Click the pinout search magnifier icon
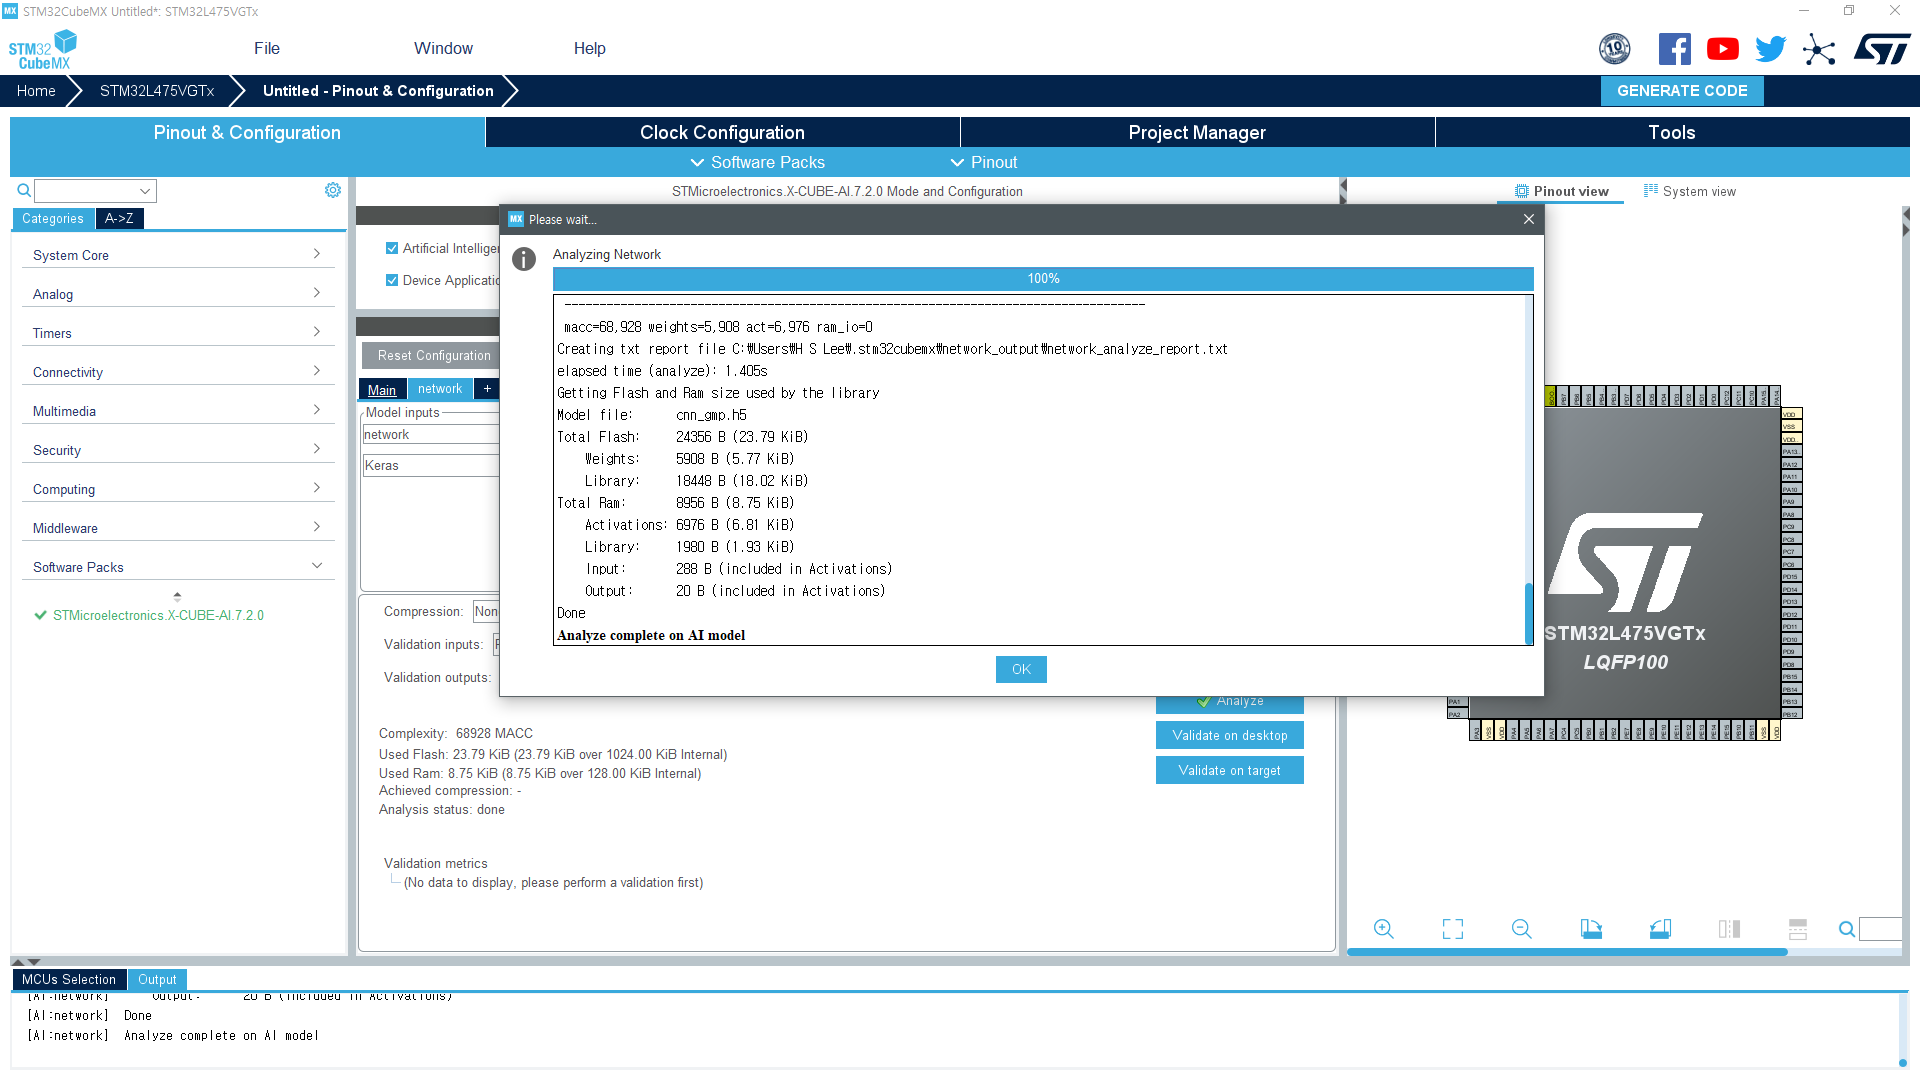The image size is (1920, 1080). point(1846,929)
